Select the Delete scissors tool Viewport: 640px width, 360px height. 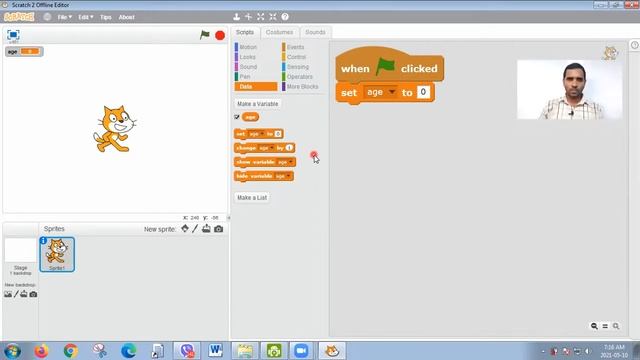(248, 17)
